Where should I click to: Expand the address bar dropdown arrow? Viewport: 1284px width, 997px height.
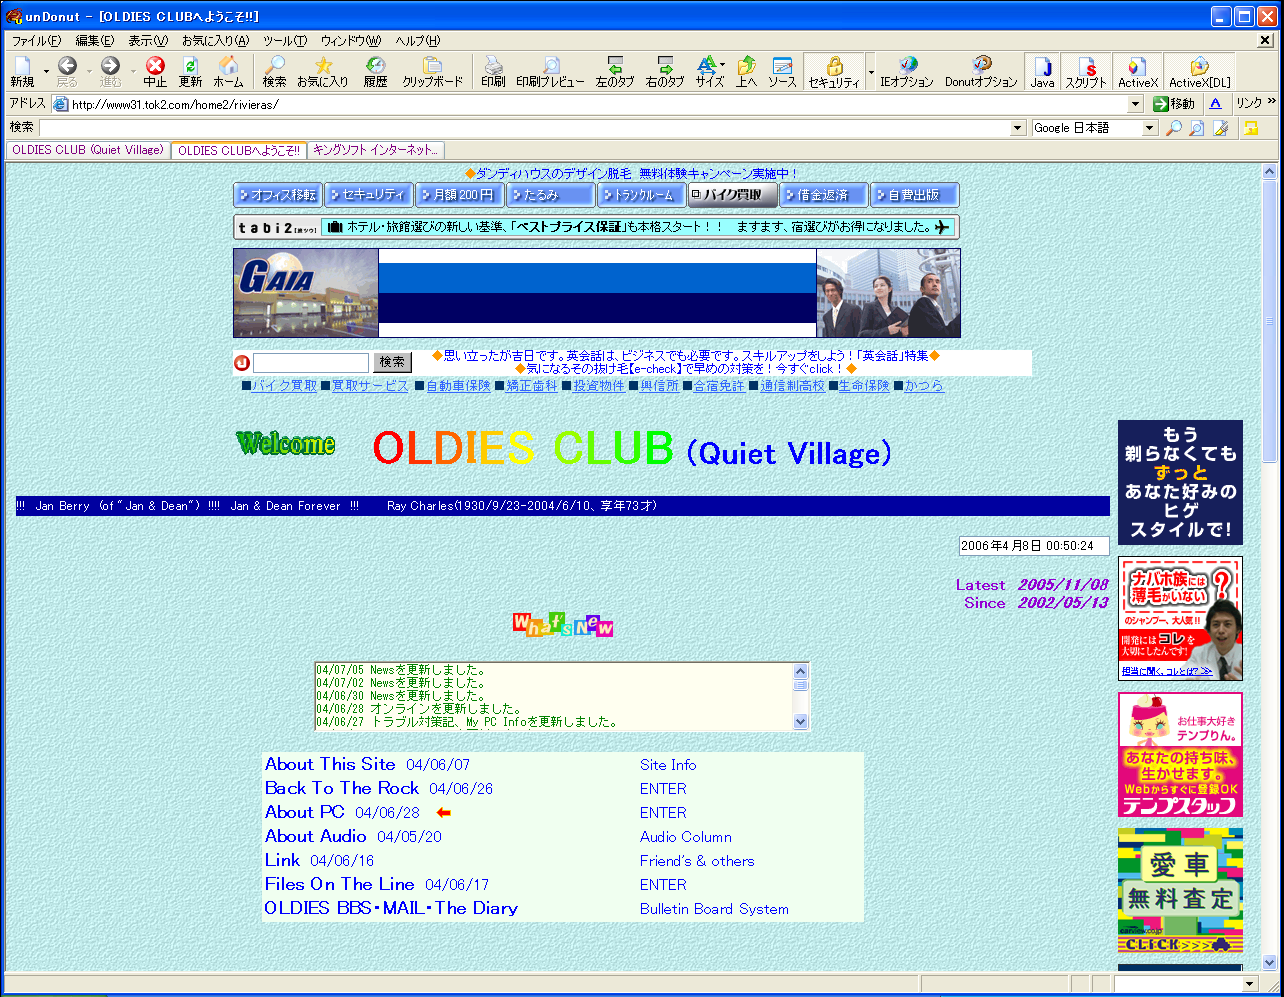pyautogui.click(x=1135, y=104)
